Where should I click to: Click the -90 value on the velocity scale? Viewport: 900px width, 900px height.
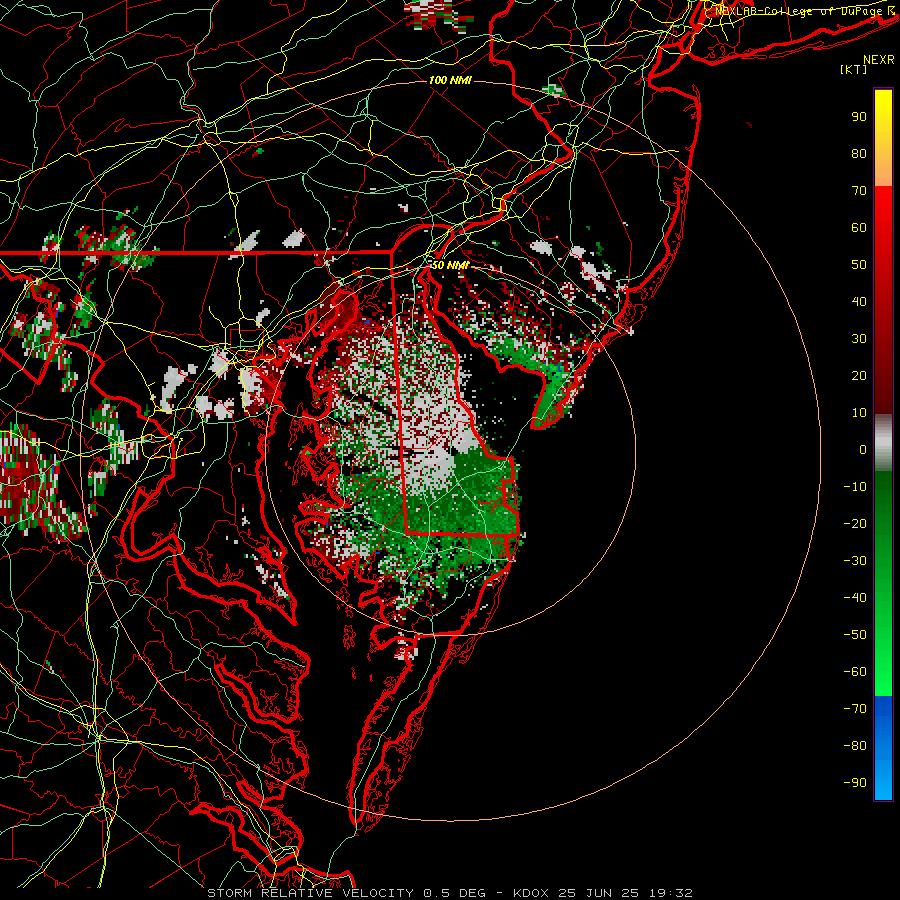[855, 783]
